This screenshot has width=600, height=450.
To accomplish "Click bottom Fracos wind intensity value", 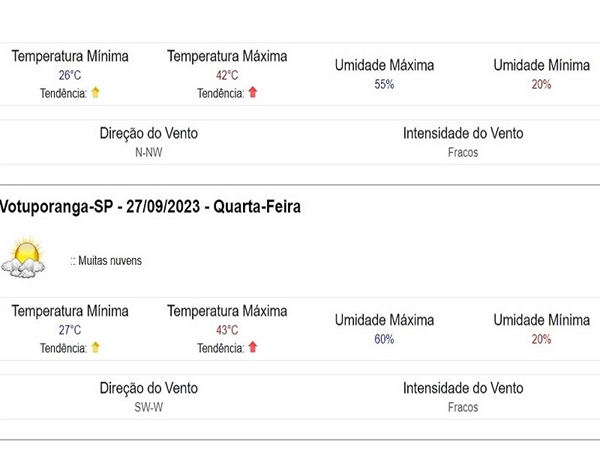I will pyautogui.click(x=463, y=407).
